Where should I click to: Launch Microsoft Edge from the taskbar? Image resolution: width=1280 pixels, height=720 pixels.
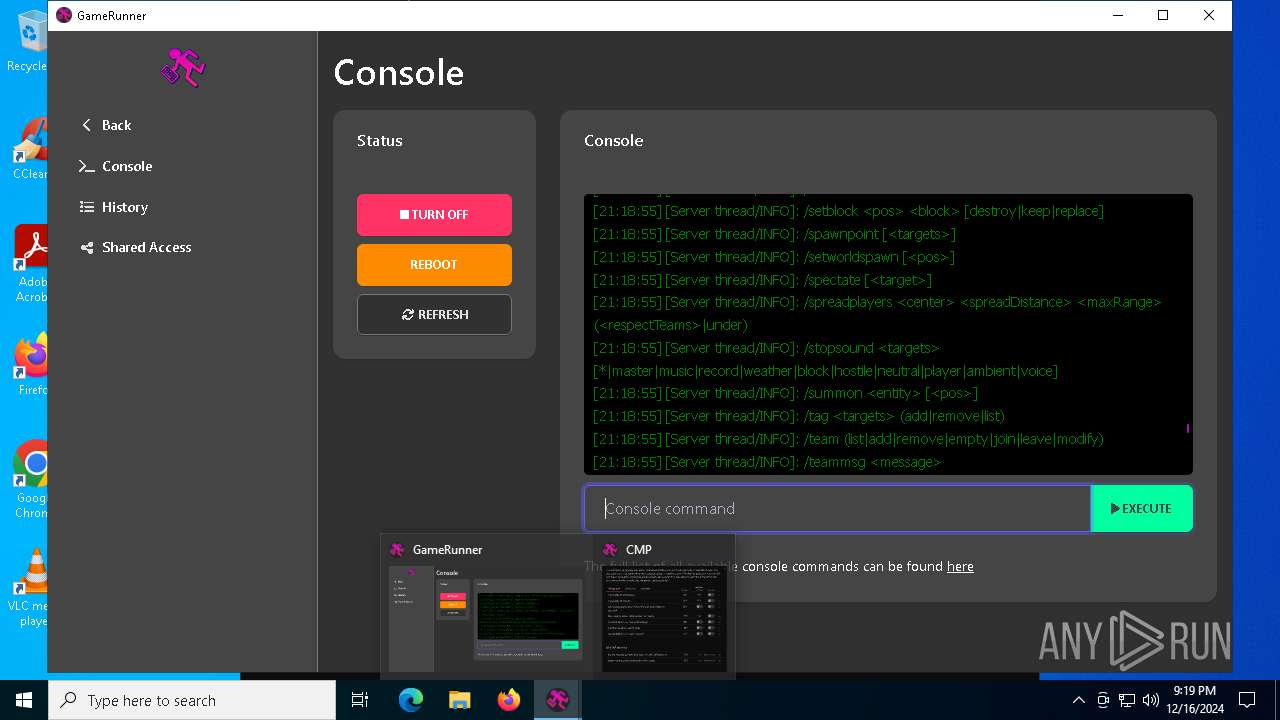tap(411, 700)
